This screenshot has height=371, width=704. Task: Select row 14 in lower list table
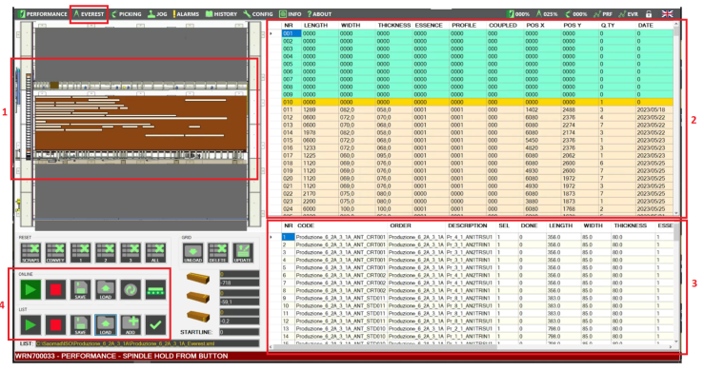[x=477, y=336]
